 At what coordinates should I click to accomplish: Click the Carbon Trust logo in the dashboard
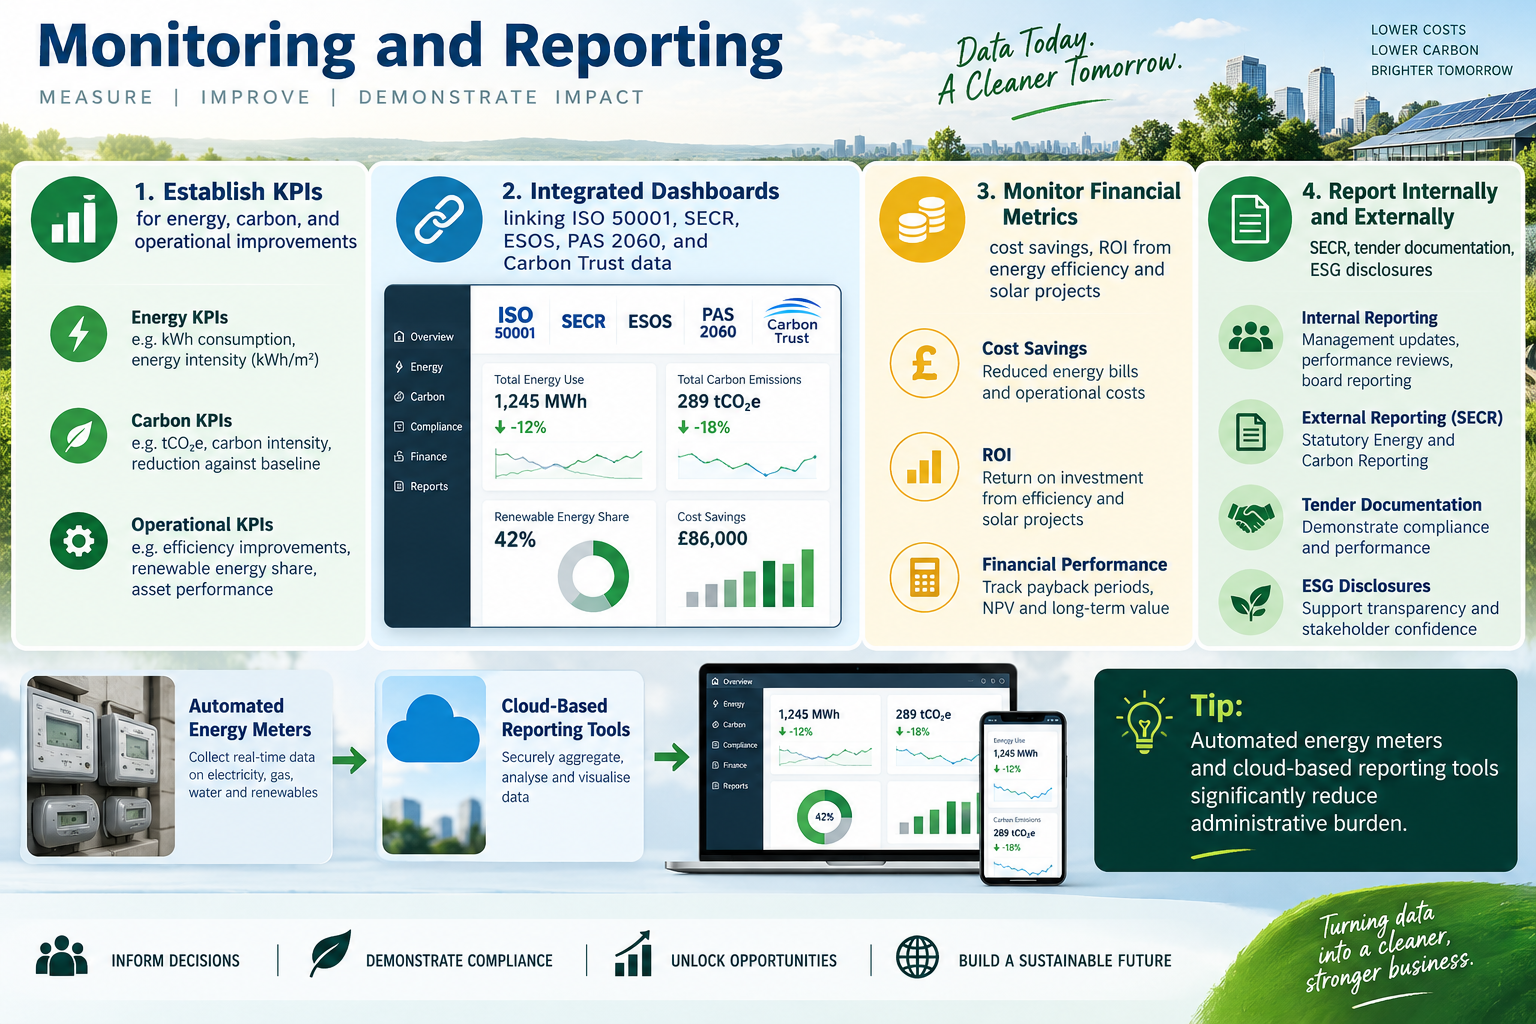(792, 321)
